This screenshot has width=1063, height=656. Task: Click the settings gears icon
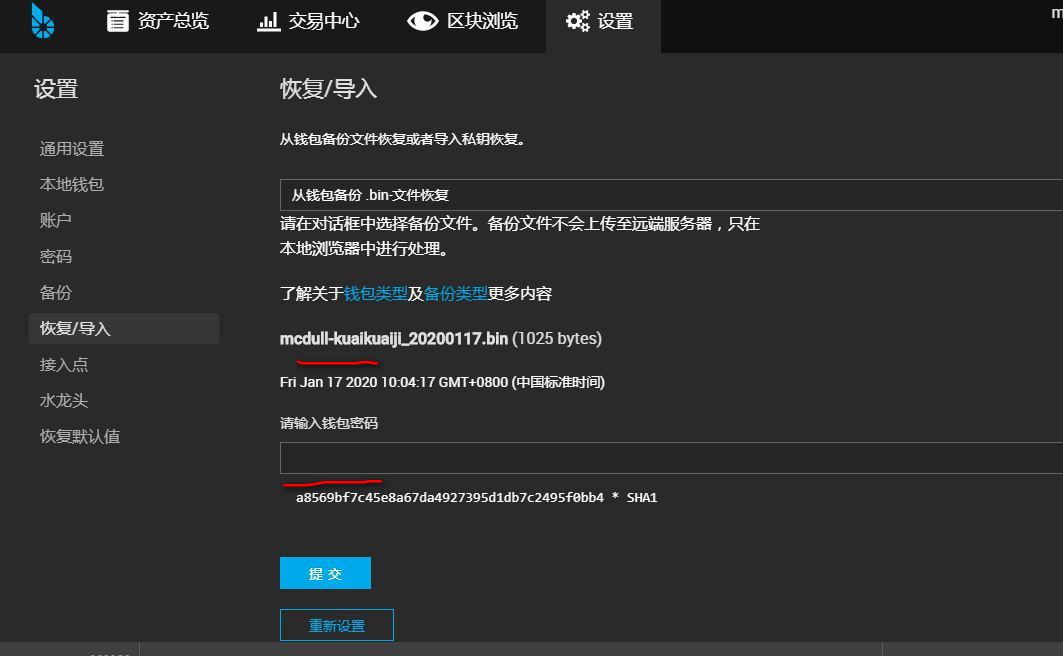[x=577, y=21]
